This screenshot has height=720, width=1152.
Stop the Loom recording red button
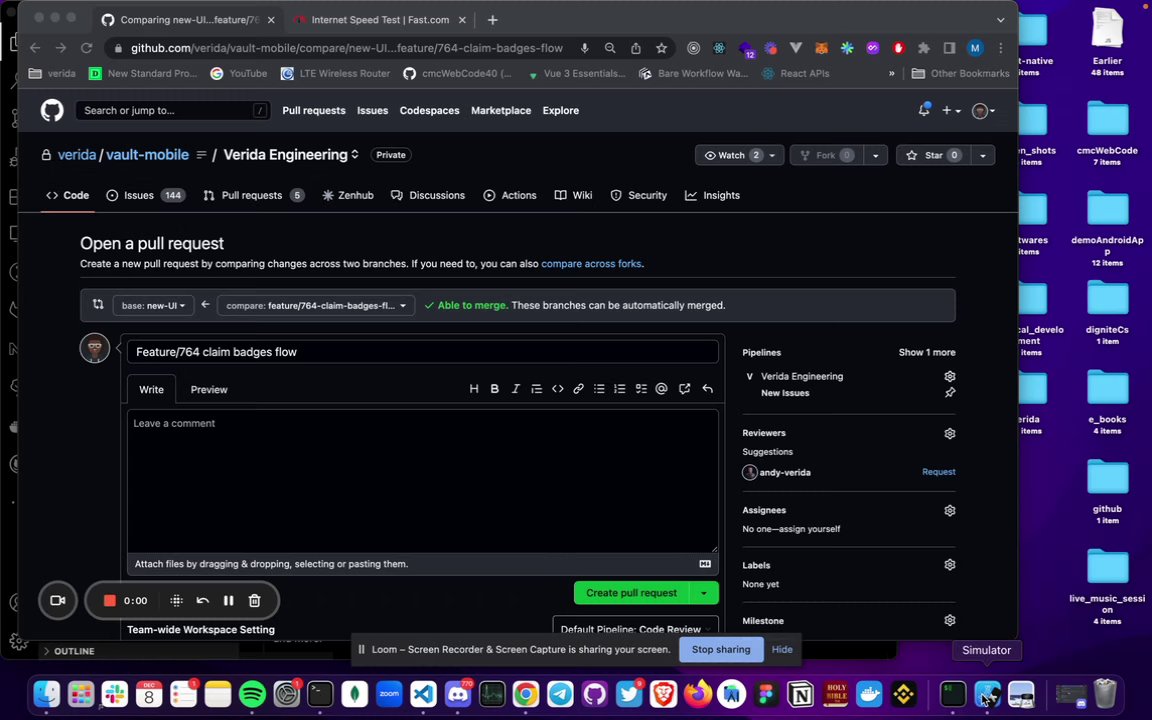(109, 600)
